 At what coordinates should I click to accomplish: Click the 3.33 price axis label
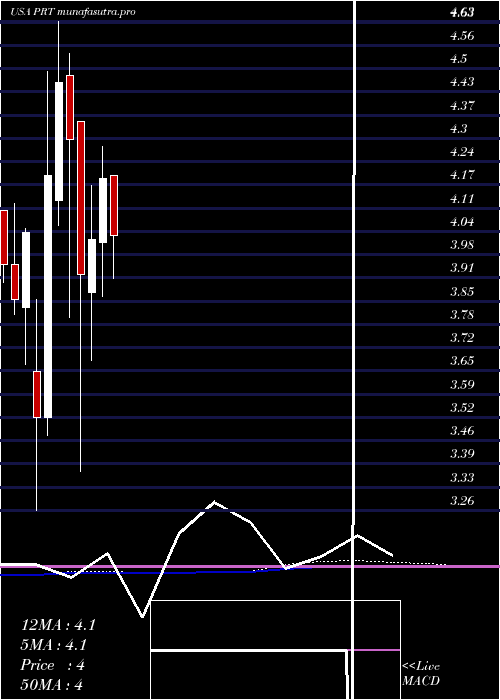[x=462, y=478]
